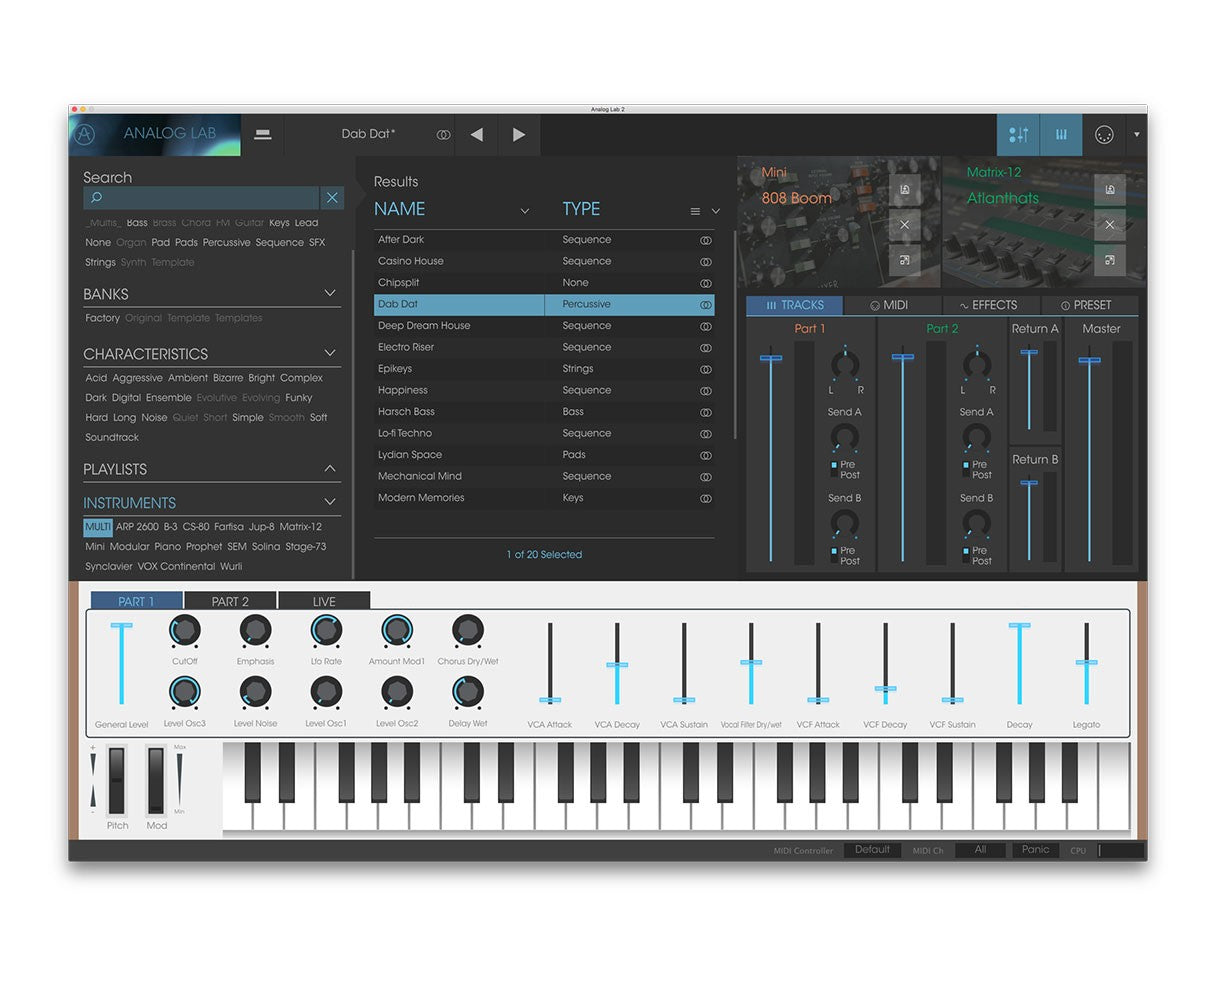Screen dimensions: 1215x984
Task: Toggle the Matrix-12 instrument filter
Action: coord(300,527)
